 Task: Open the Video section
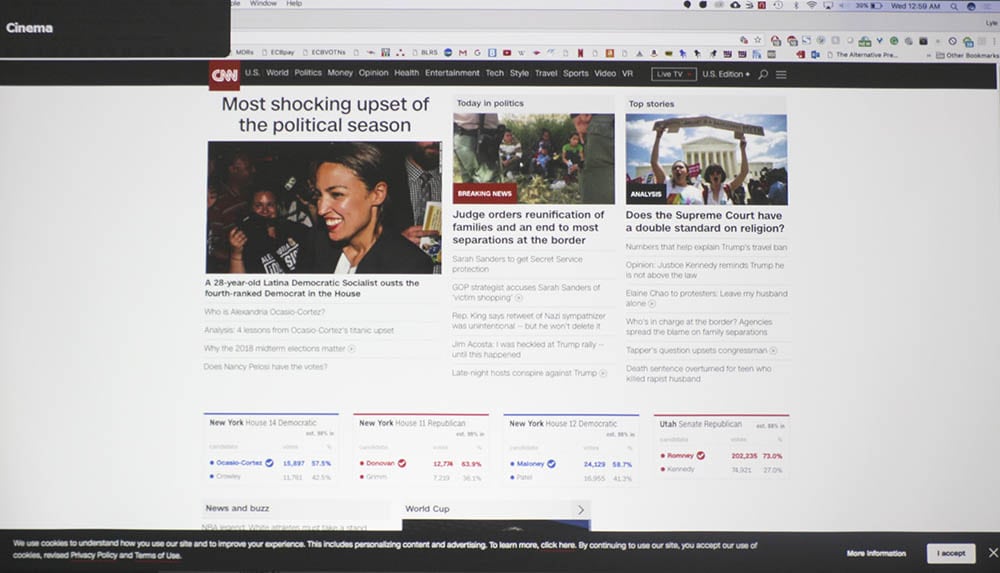pos(605,73)
